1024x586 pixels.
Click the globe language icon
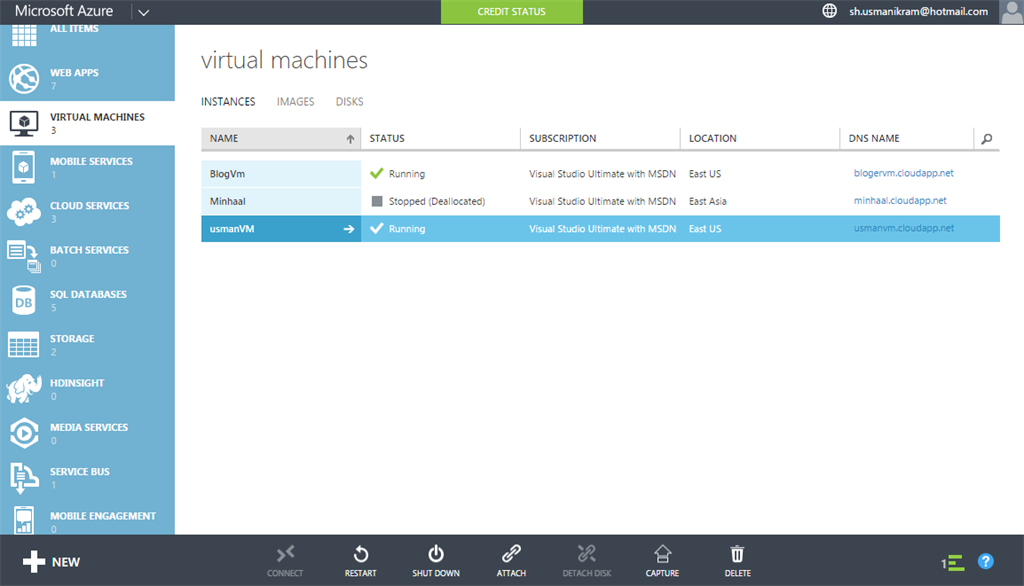pyautogui.click(x=829, y=11)
